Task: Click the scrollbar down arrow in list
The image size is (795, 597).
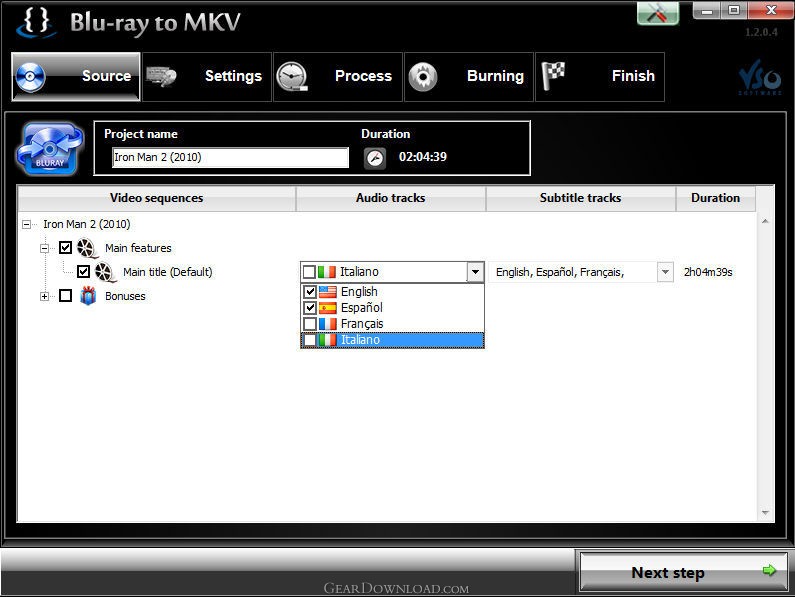Action: [x=765, y=513]
